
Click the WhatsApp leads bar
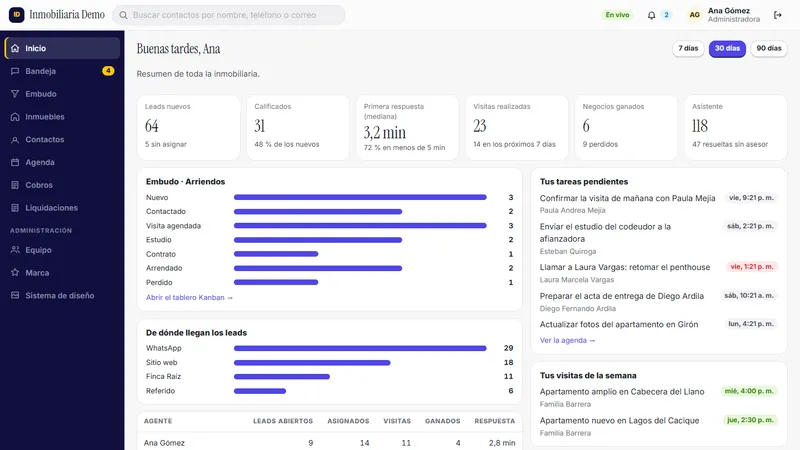(x=360, y=348)
